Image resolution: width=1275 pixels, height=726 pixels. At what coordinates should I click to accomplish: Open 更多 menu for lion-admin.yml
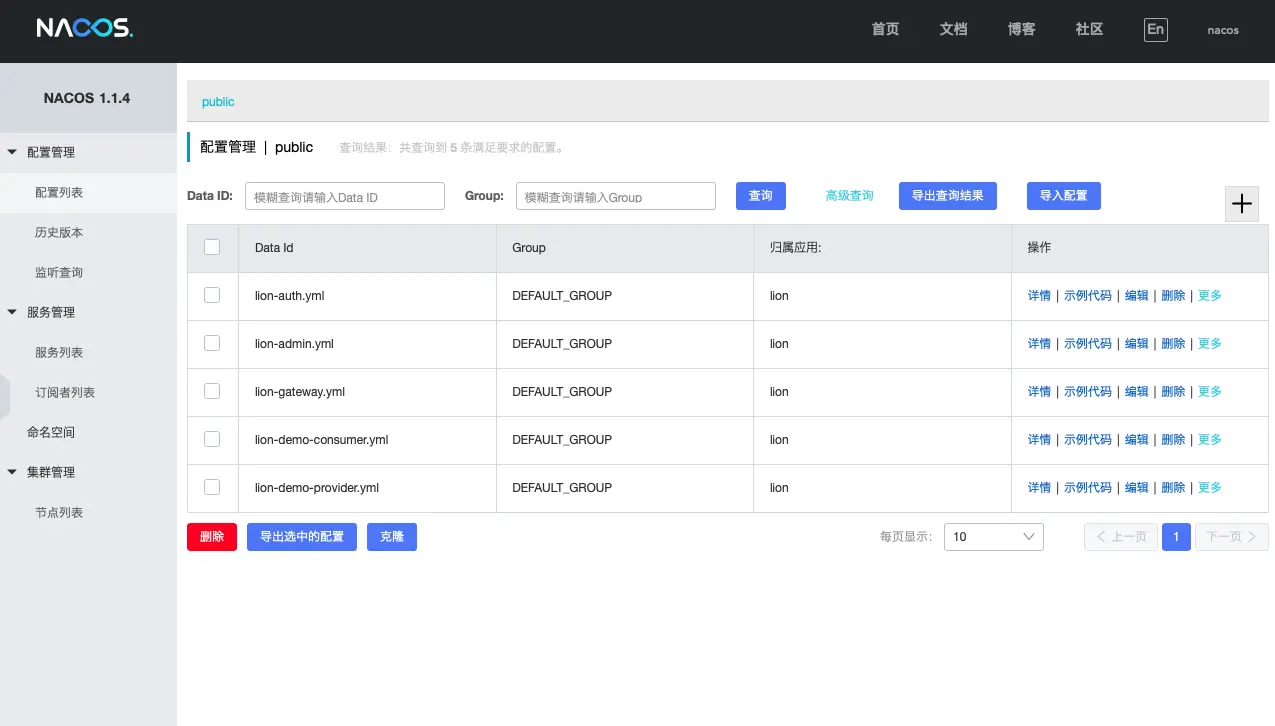point(1210,344)
